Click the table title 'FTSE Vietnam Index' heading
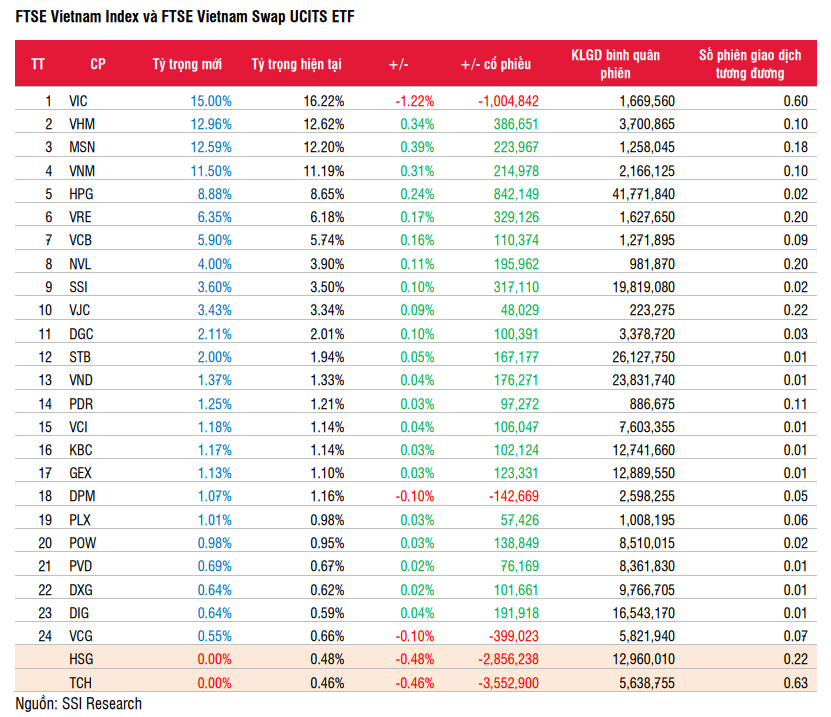This screenshot has height=717, width=831. (x=183, y=17)
